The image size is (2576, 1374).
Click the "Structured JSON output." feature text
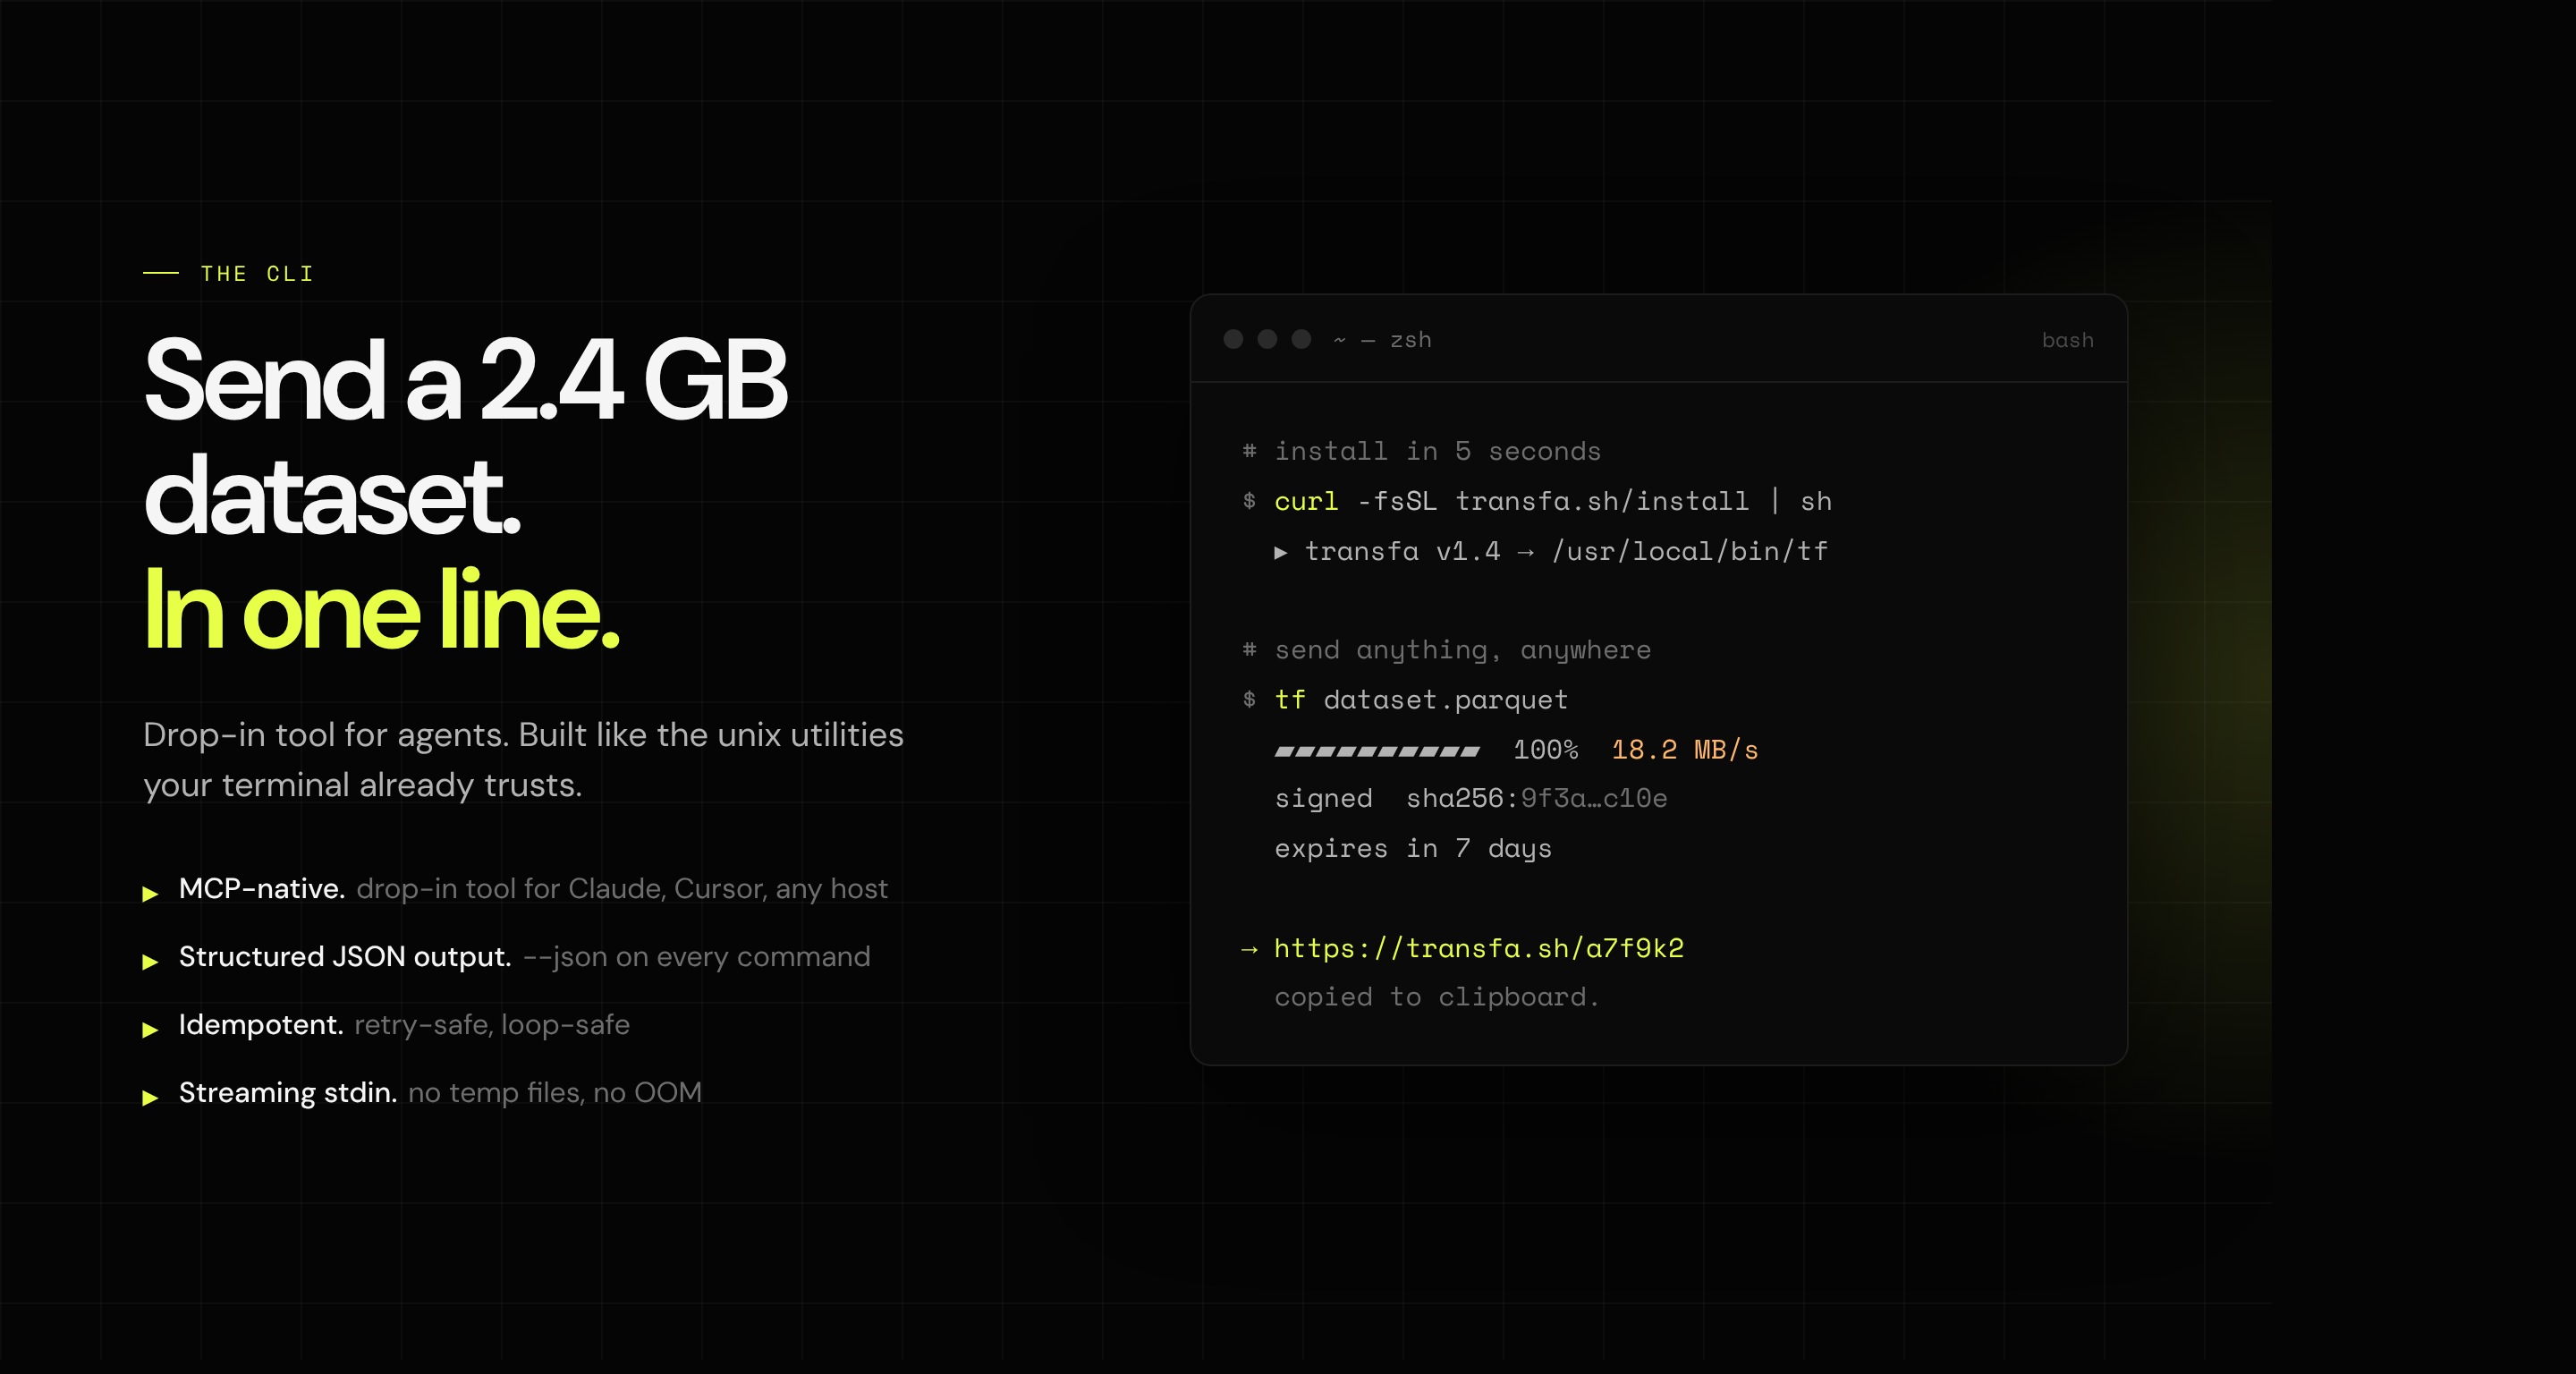pyautogui.click(x=345, y=956)
